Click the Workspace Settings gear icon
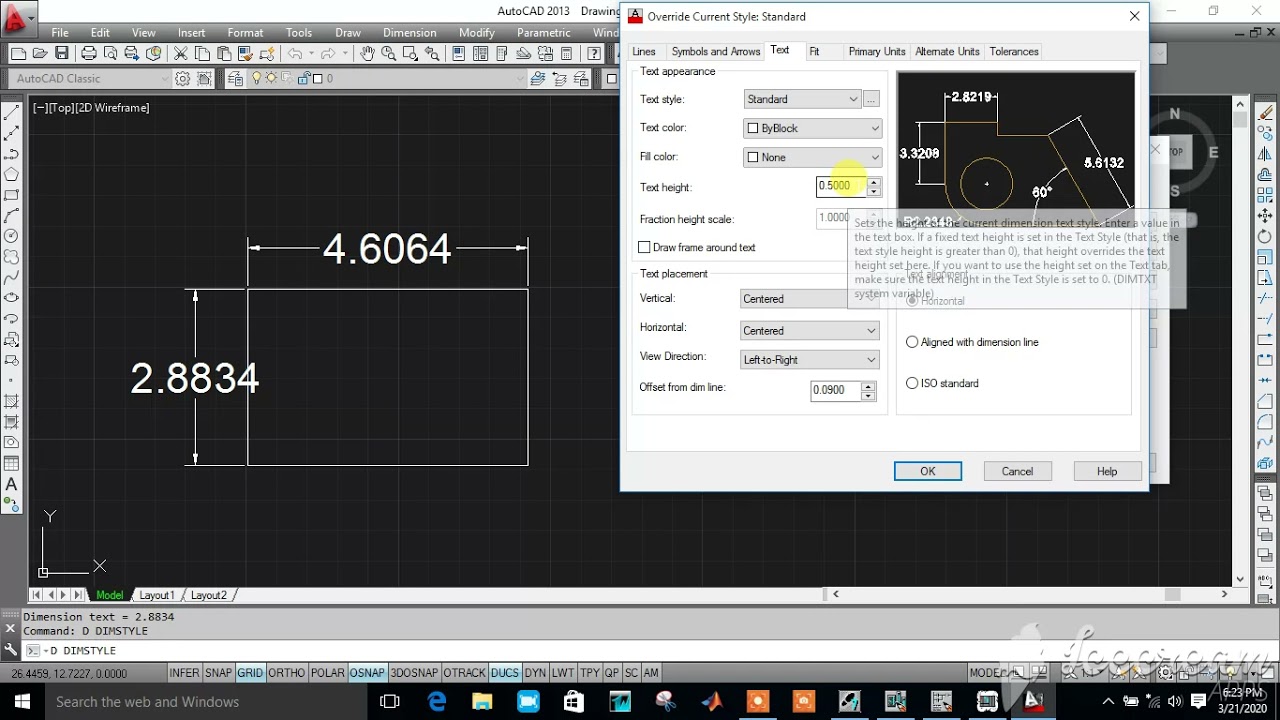The width and height of the screenshot is (1280, 720). click(x=183, y=79)
